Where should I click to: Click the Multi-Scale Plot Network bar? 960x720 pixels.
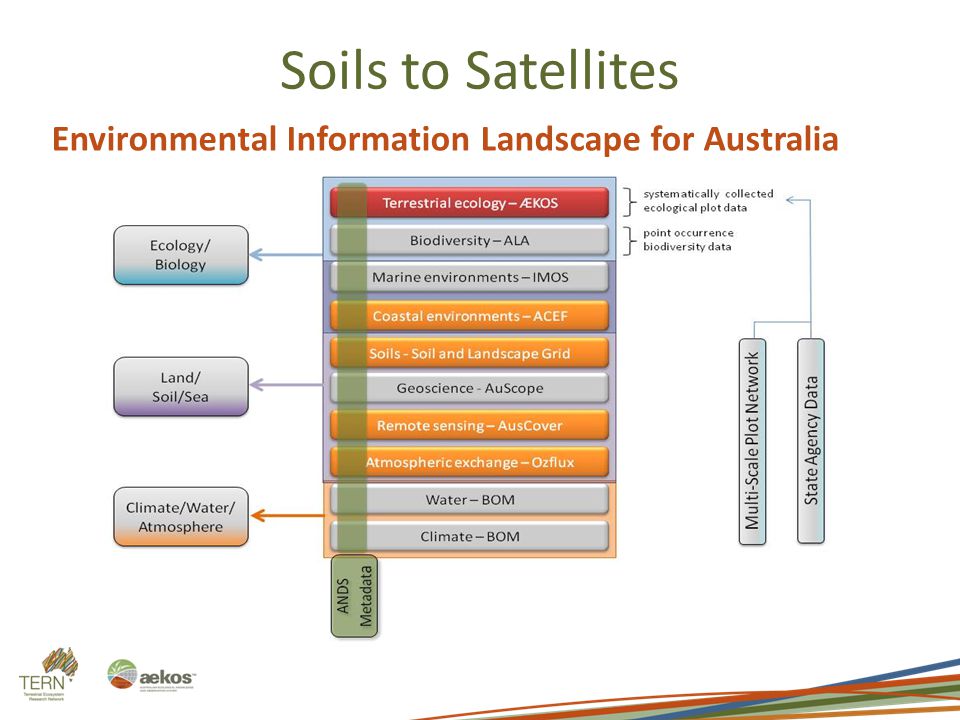click(752, 441)
